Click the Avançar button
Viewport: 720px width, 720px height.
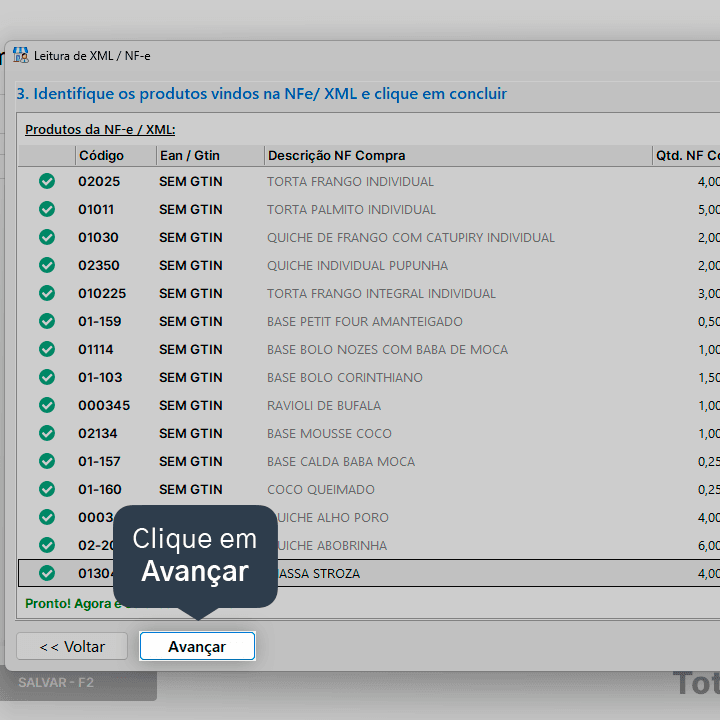click(197, 646)
